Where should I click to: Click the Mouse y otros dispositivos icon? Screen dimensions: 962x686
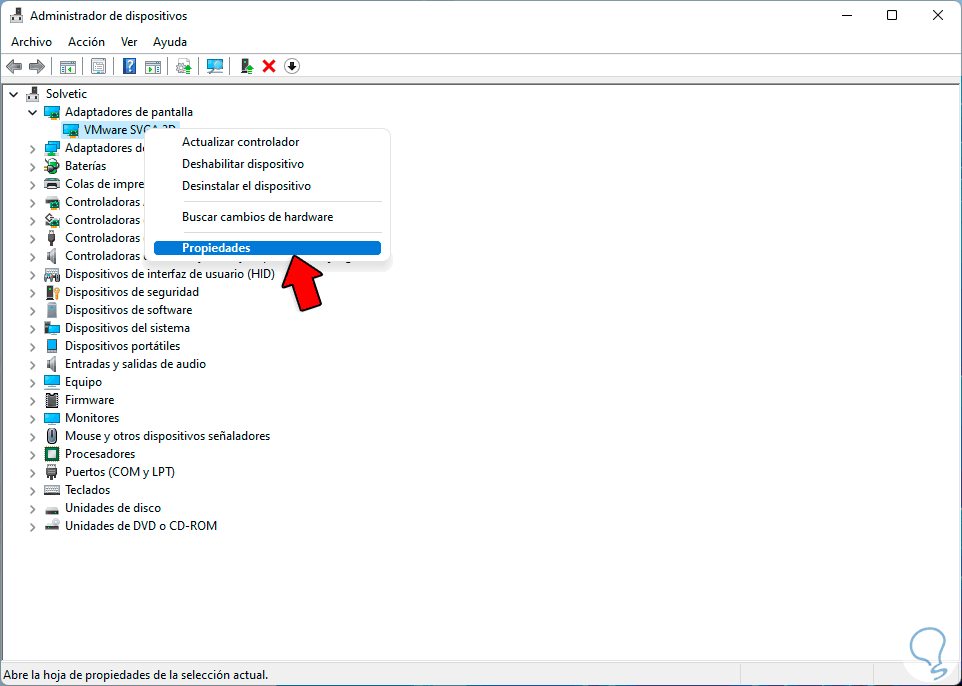point(52,436)
